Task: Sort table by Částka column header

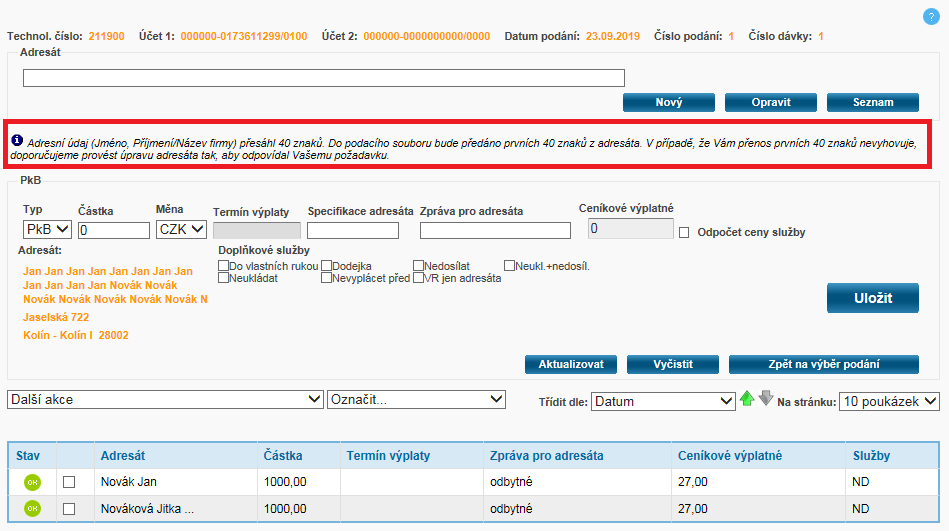Action: pyautogui.click(x=281, y=456)
